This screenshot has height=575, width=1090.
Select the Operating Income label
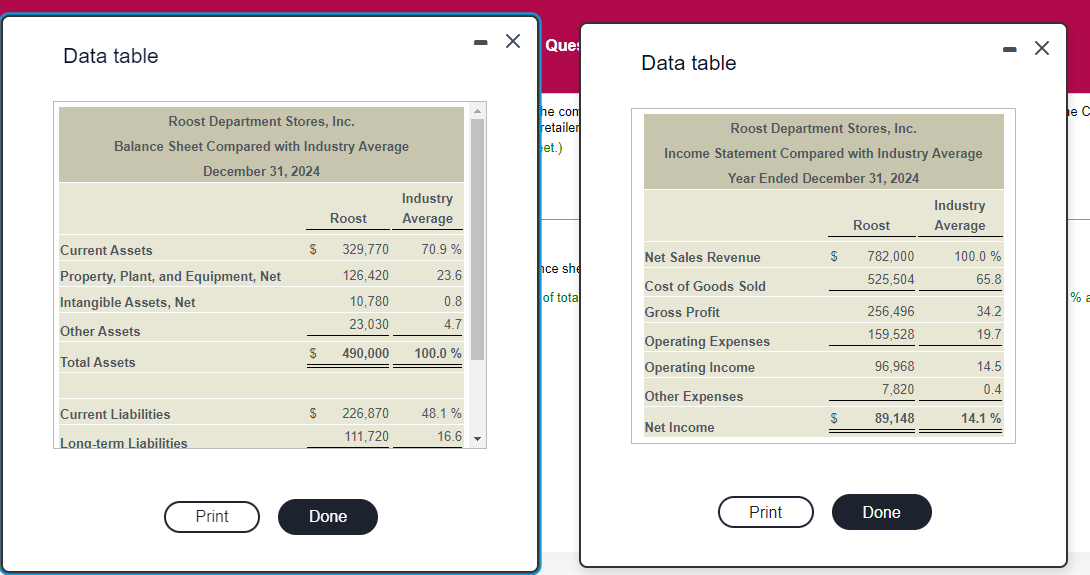pos(699,367)
